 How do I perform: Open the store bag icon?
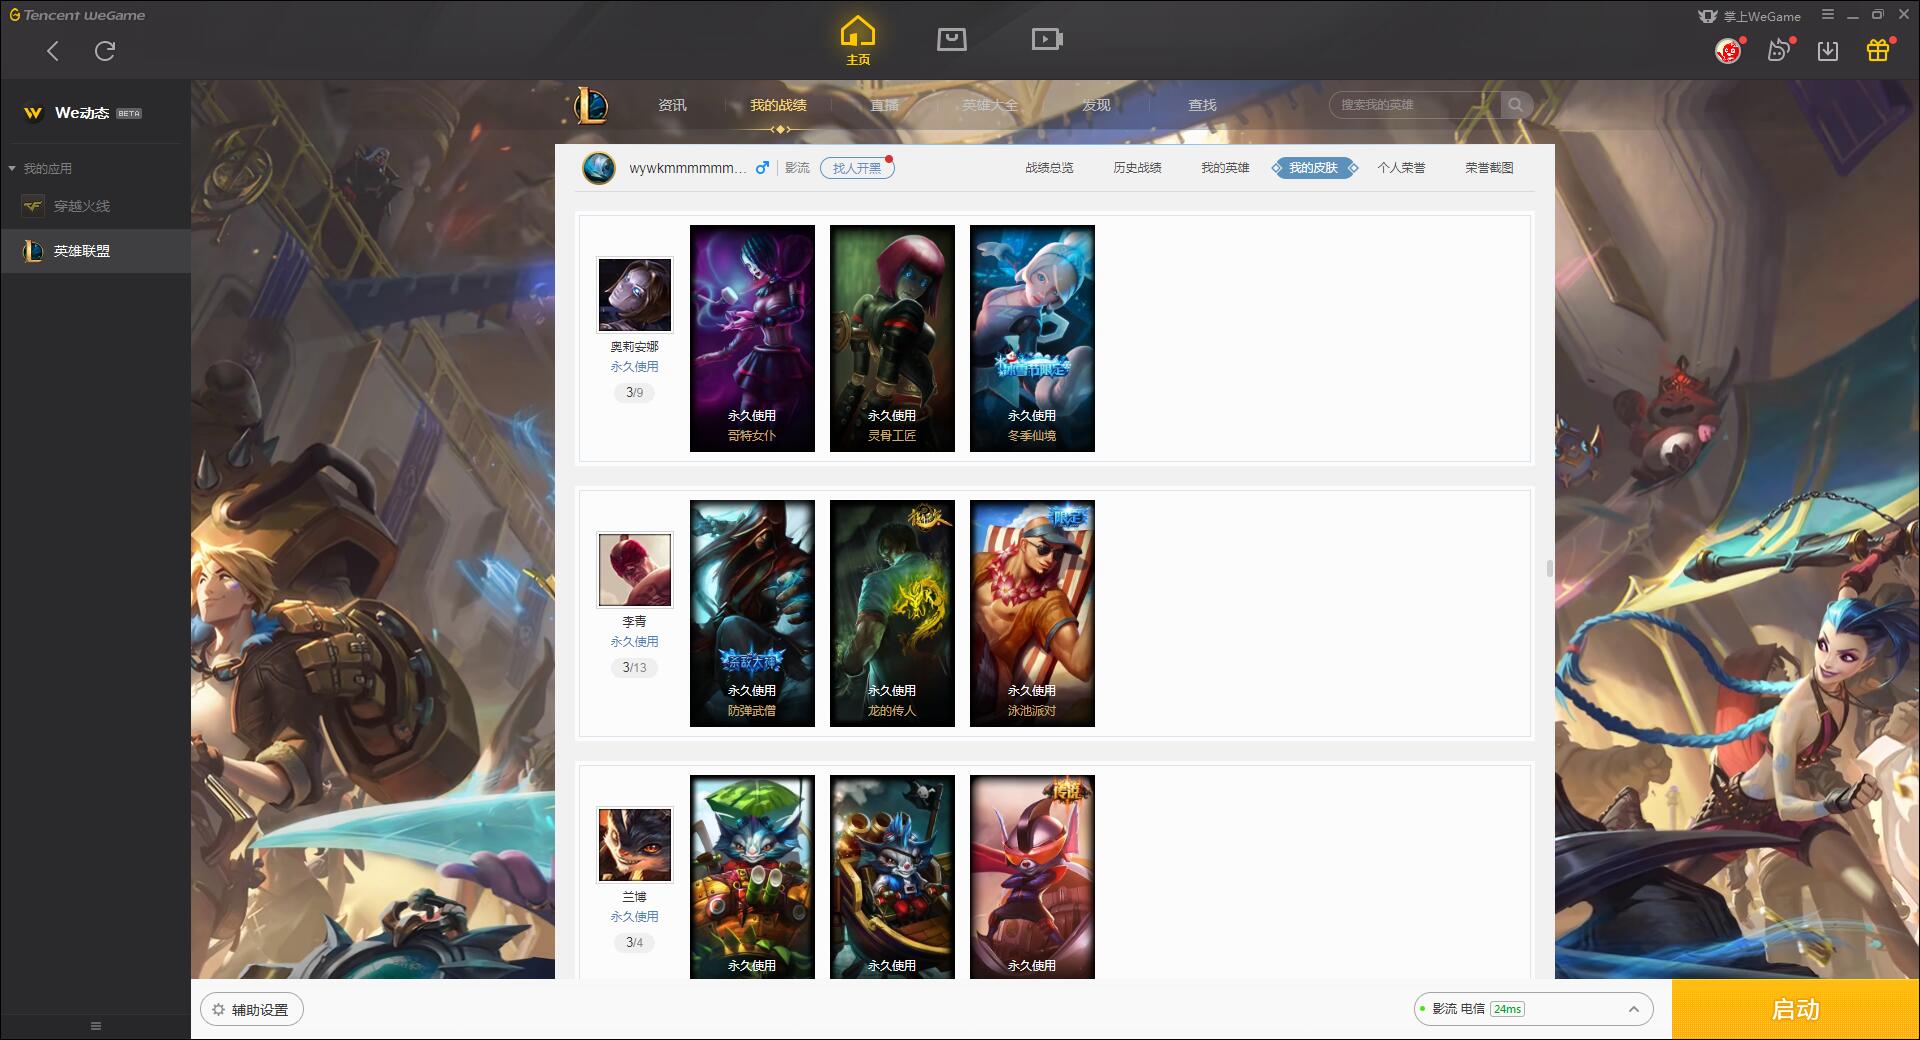pos(951,39)
